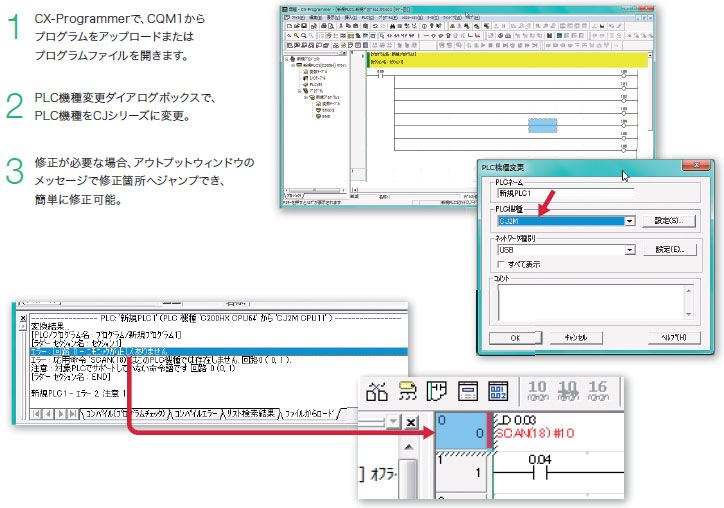
Task: Click the blue 001/002 address icon in enlarged toolbar
Action: point(498,391)
